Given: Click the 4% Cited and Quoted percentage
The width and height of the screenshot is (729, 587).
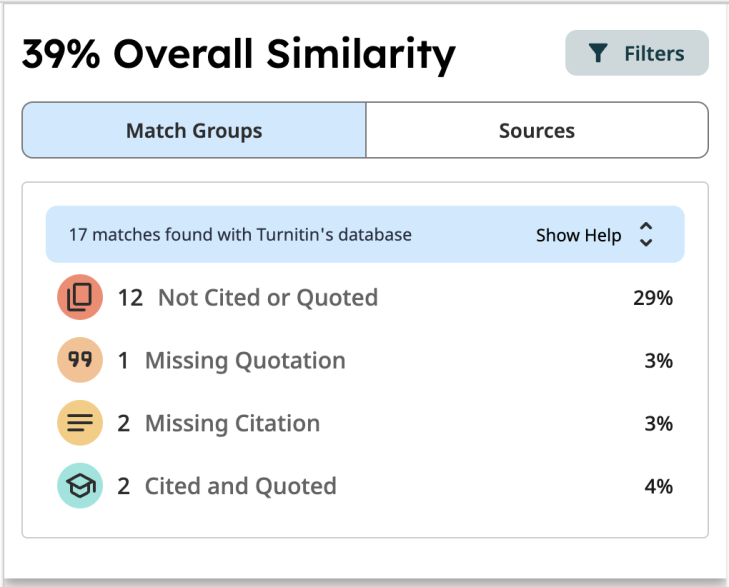Looking at the screenshot, I should [658, 486].
